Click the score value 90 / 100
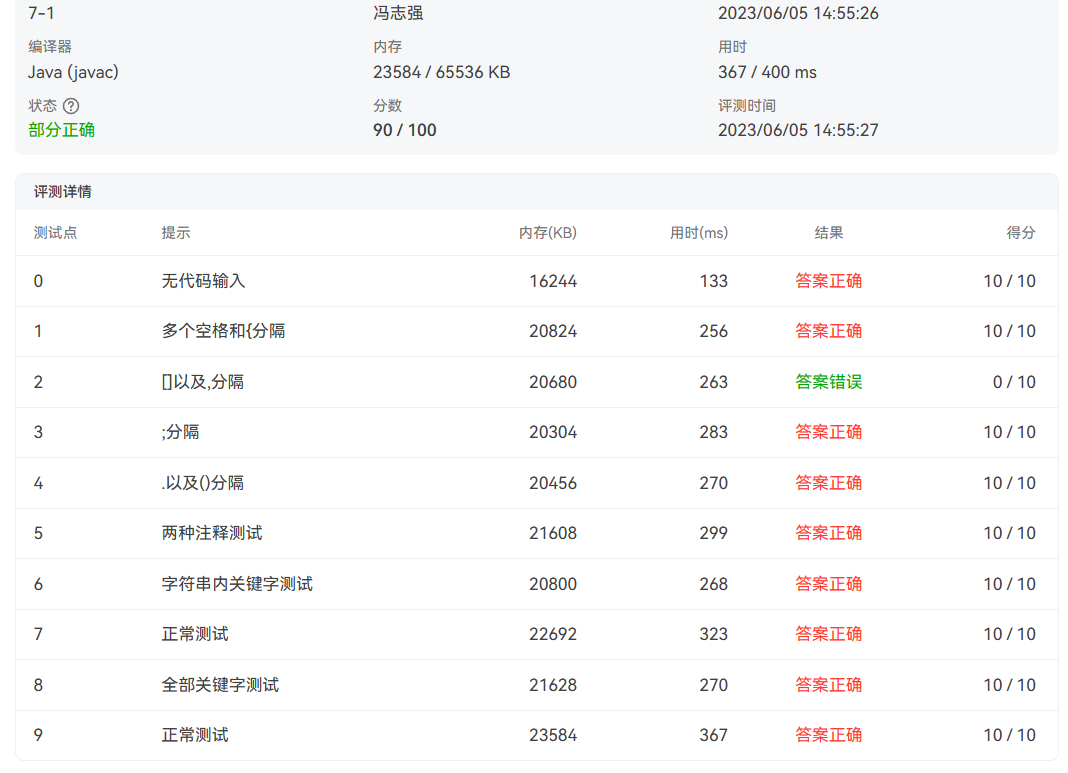 click(x=405, y=130)
